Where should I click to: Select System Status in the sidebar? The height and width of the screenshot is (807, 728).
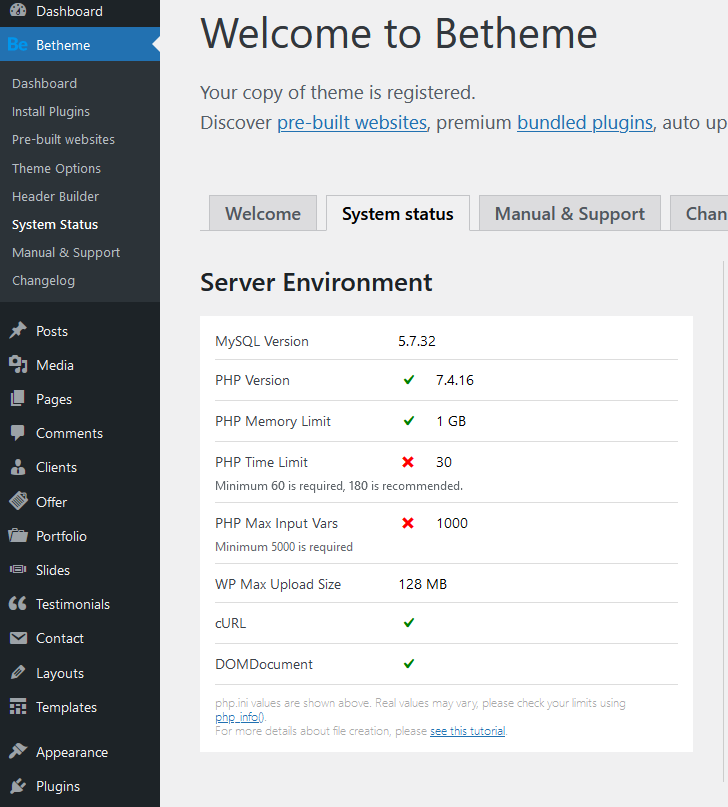[x=55, y=224]
